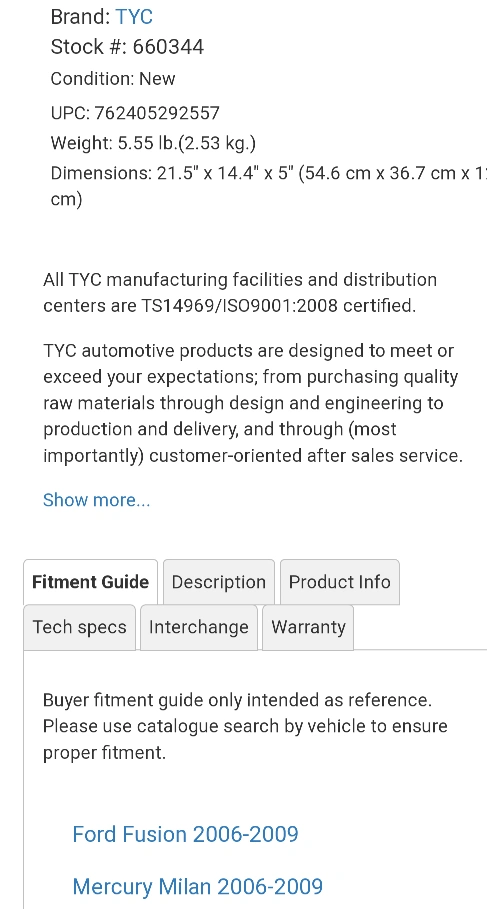
Task: Open Ford Fusion 2006-2009 fitment link
Action: pyautogui.click(x=186, y=834)
